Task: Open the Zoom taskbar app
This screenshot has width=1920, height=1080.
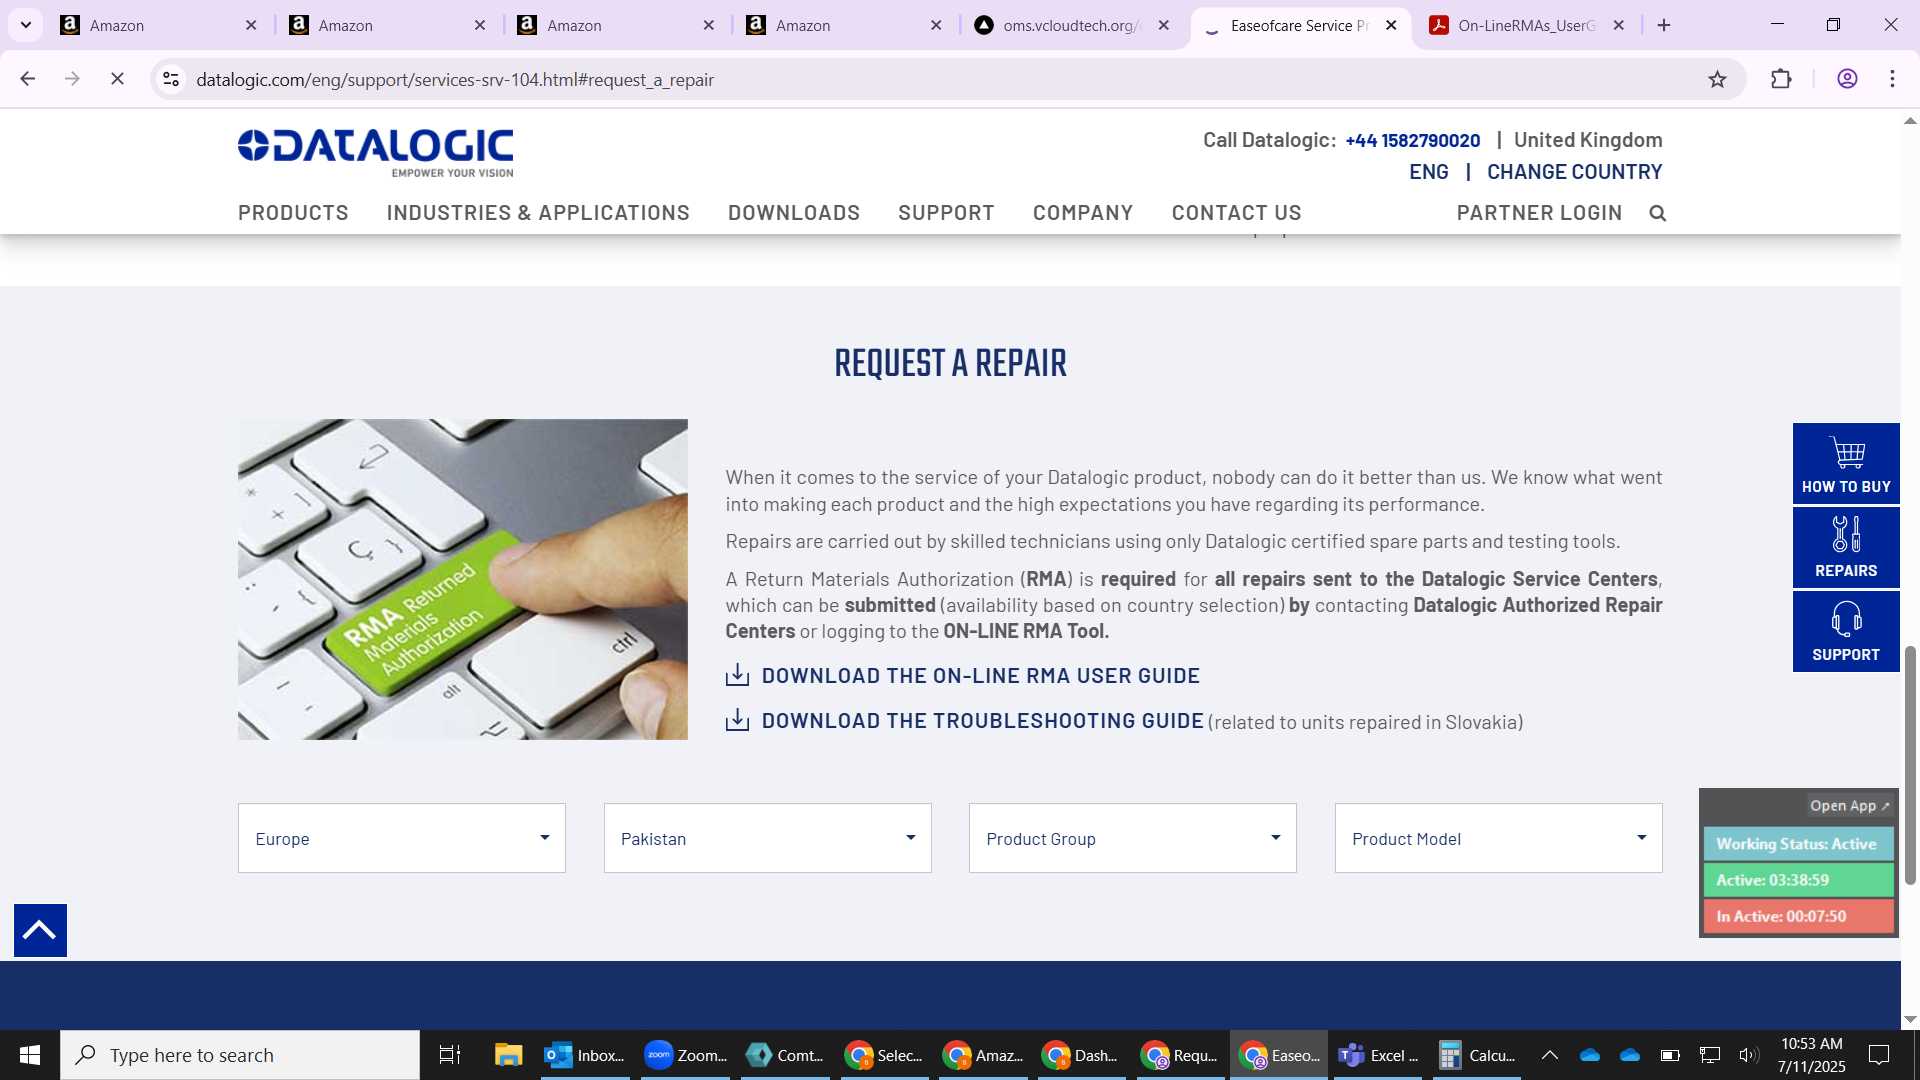Action: tap(686, 1055)
